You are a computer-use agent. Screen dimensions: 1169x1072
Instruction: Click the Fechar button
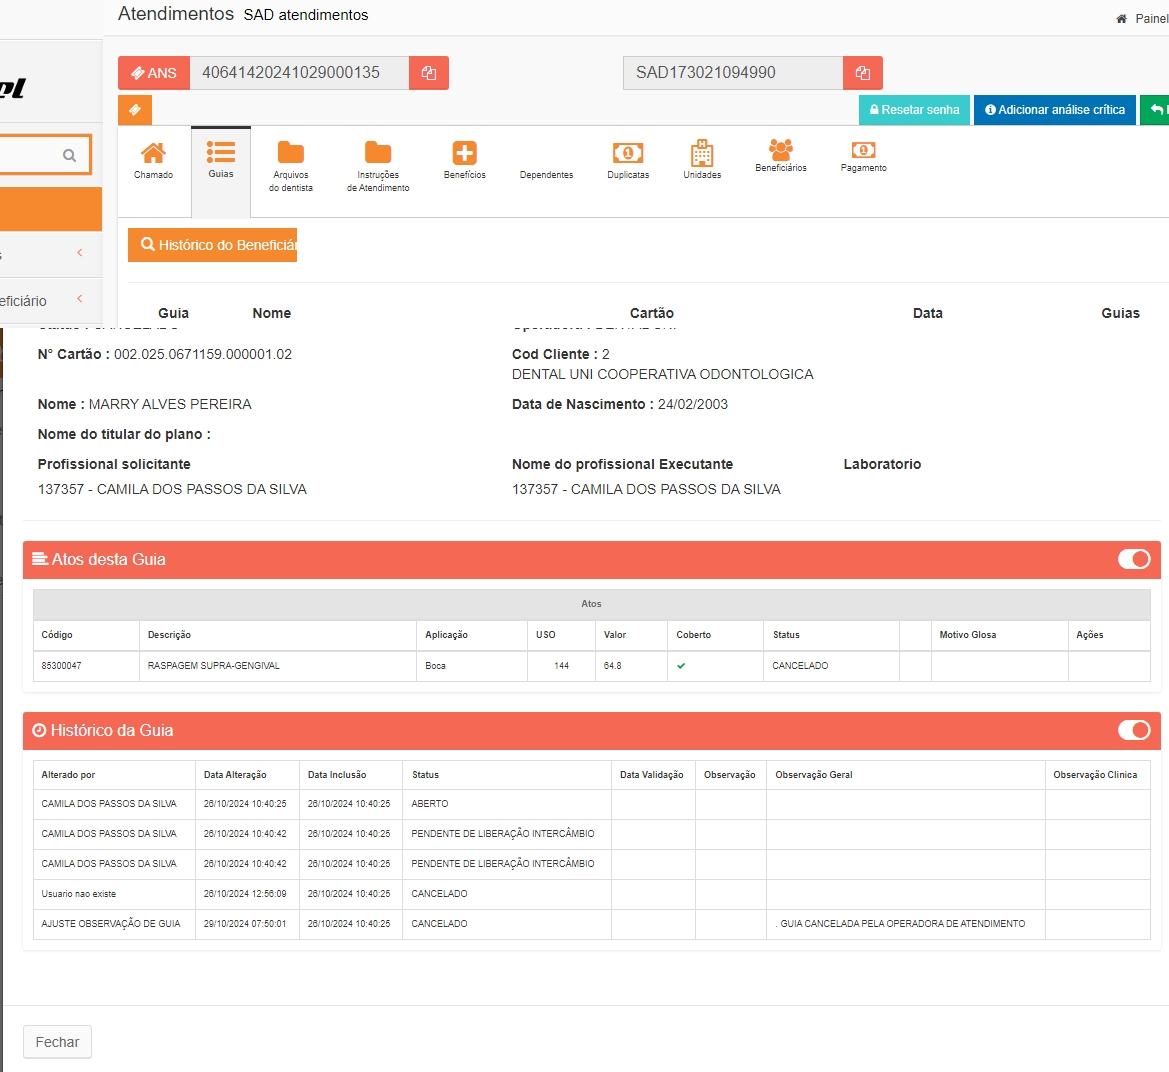57,1042
